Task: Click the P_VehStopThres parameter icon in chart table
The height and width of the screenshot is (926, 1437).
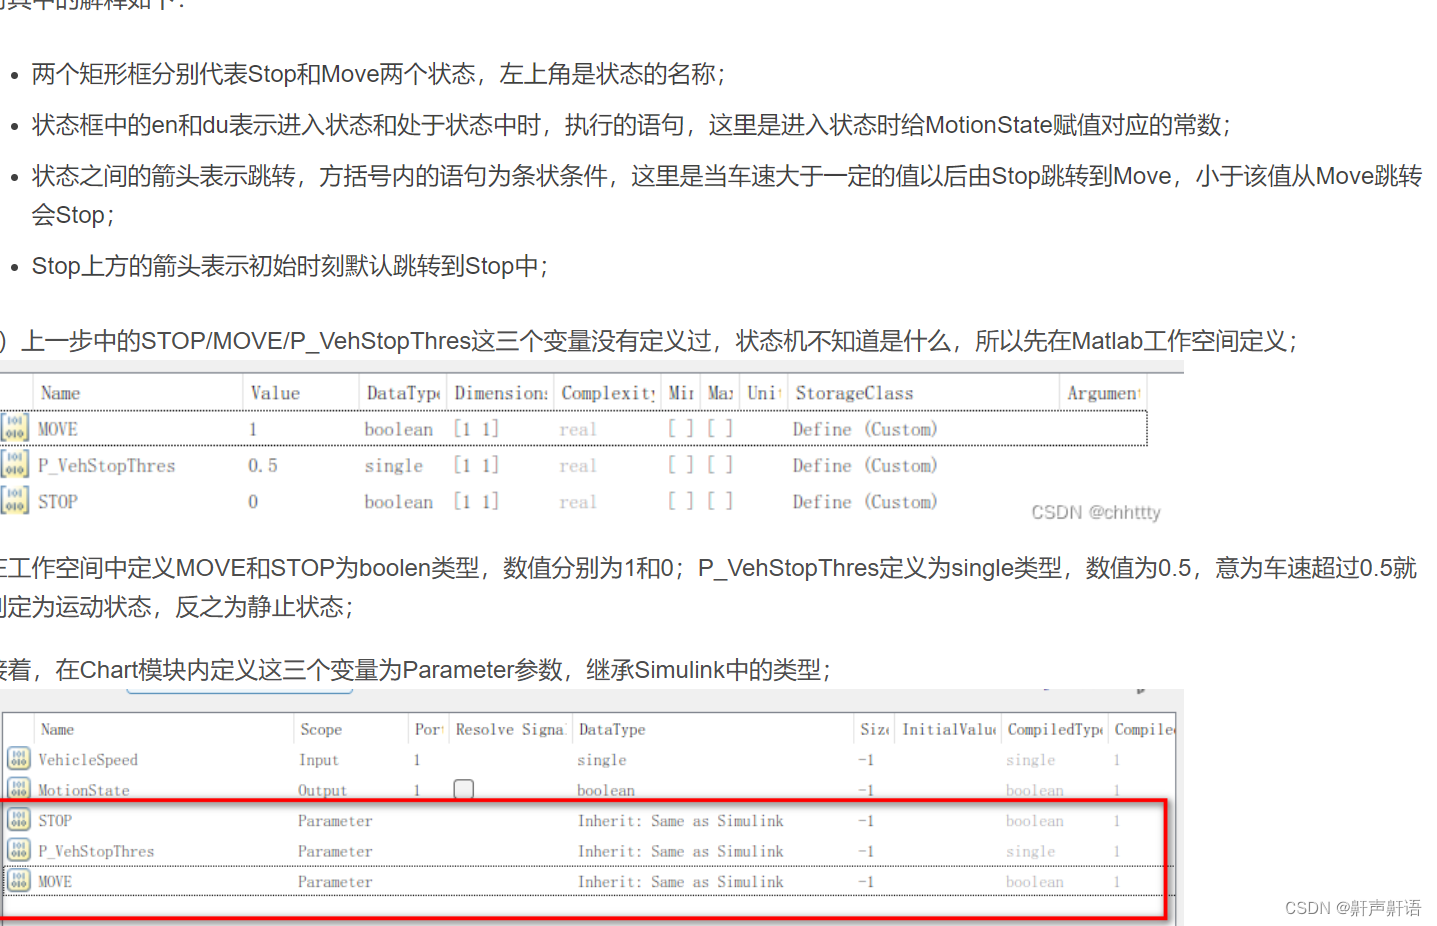Action: 18,850
